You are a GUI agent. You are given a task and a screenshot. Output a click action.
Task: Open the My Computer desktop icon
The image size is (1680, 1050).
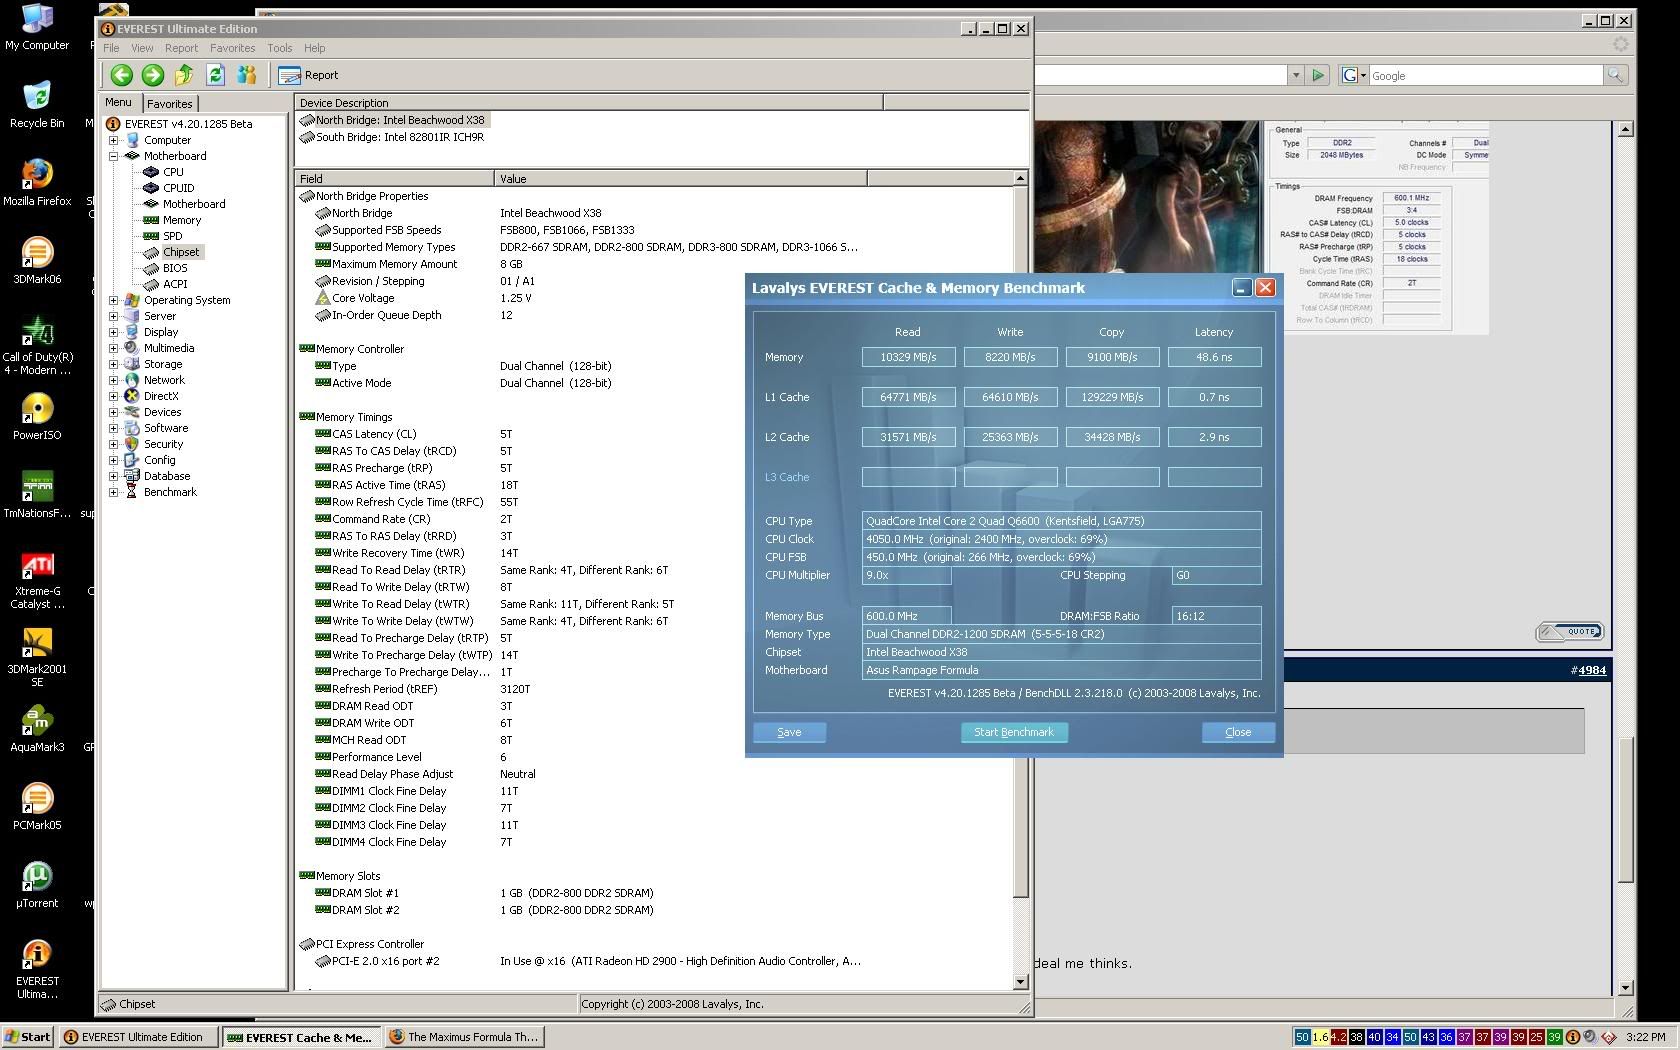point(37,27)
